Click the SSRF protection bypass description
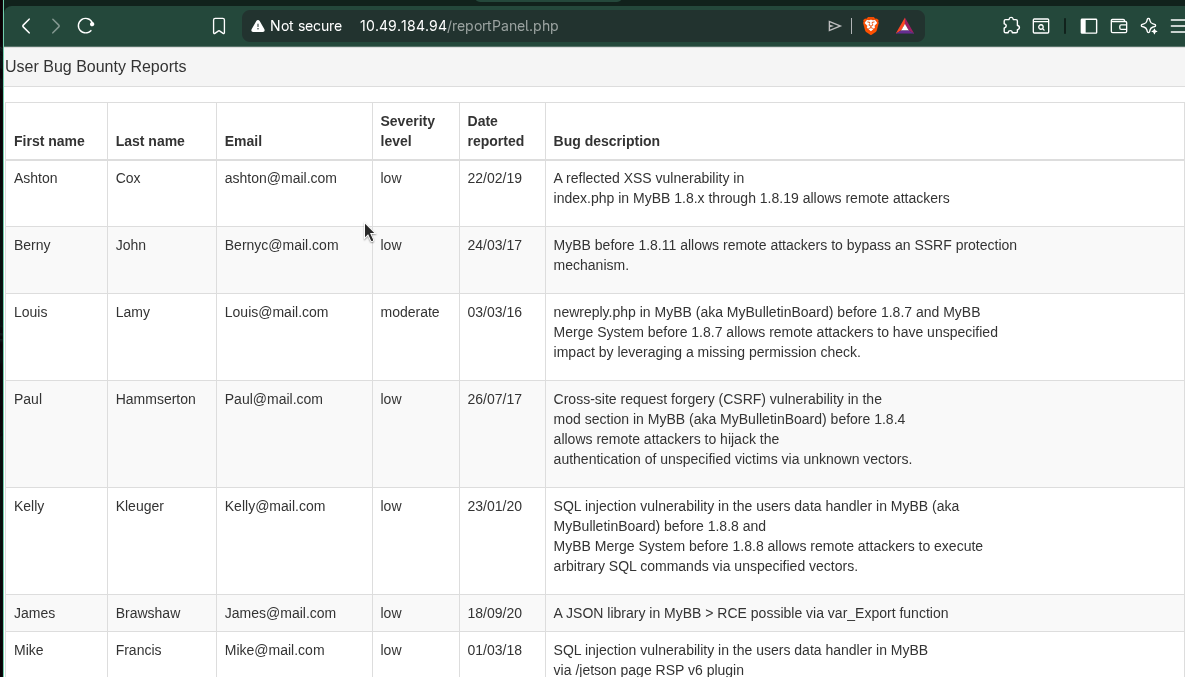Screen dimensions: 1185x677 (784, 255)
